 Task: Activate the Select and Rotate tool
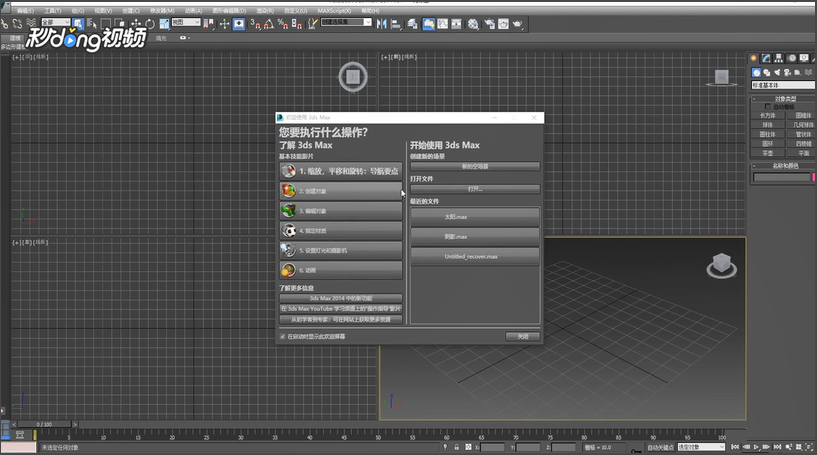150,23
